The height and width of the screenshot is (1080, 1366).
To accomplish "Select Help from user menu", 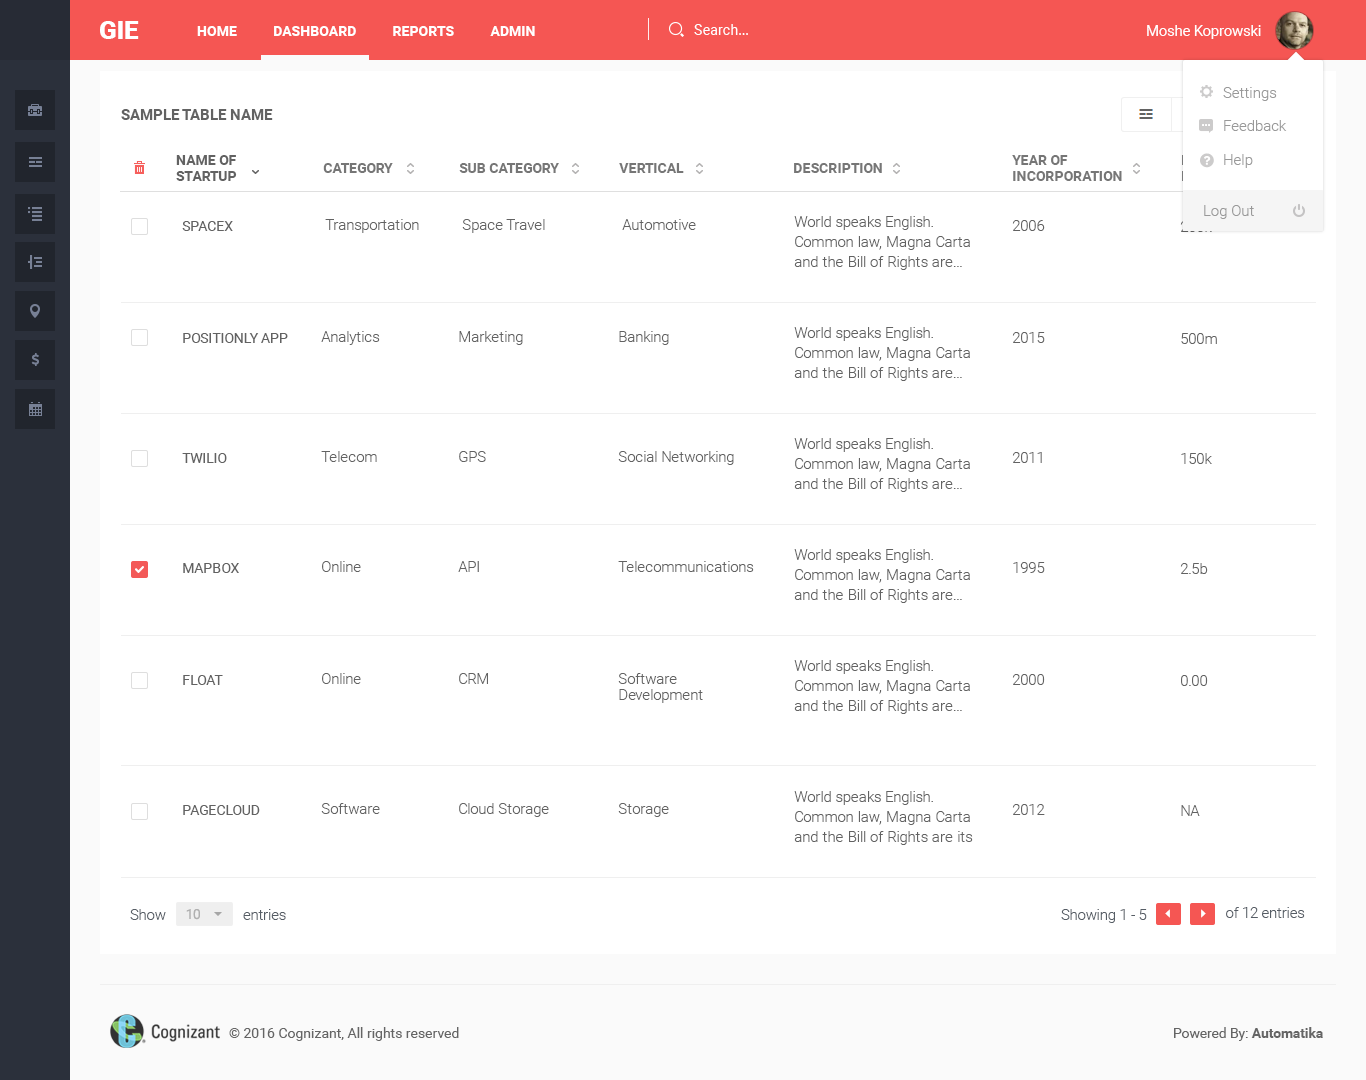I will [x=1238, y=160].
